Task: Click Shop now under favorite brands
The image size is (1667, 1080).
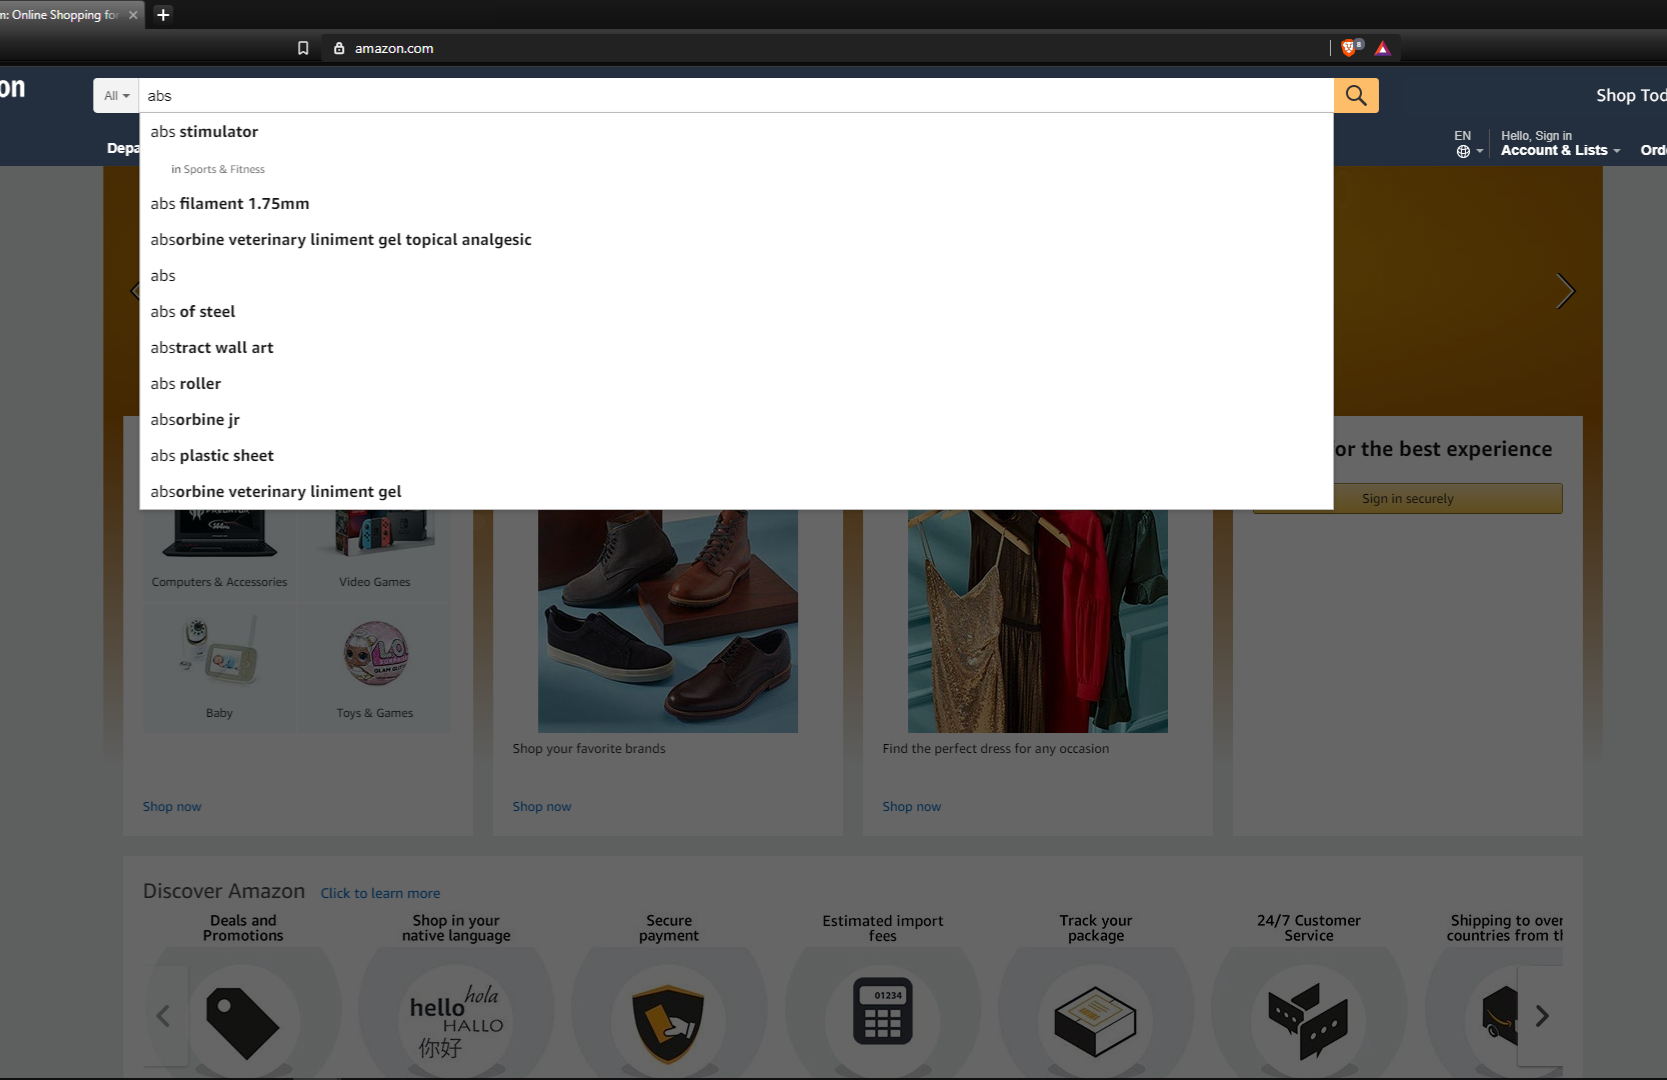Action: pyautogui.click(x=542, y=806)
